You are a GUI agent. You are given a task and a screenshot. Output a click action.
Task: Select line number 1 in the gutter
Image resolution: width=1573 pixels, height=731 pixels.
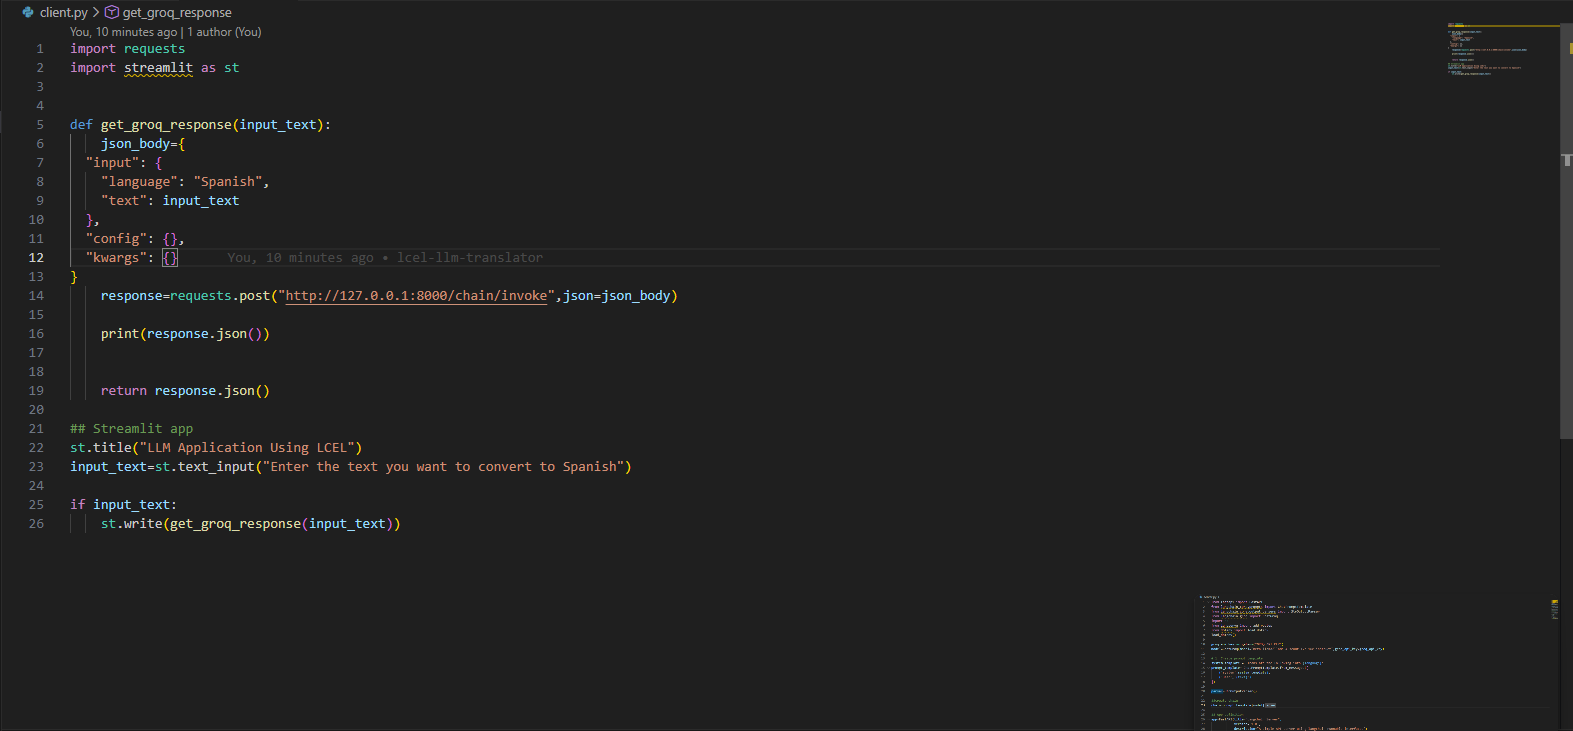tap(40, 49)
